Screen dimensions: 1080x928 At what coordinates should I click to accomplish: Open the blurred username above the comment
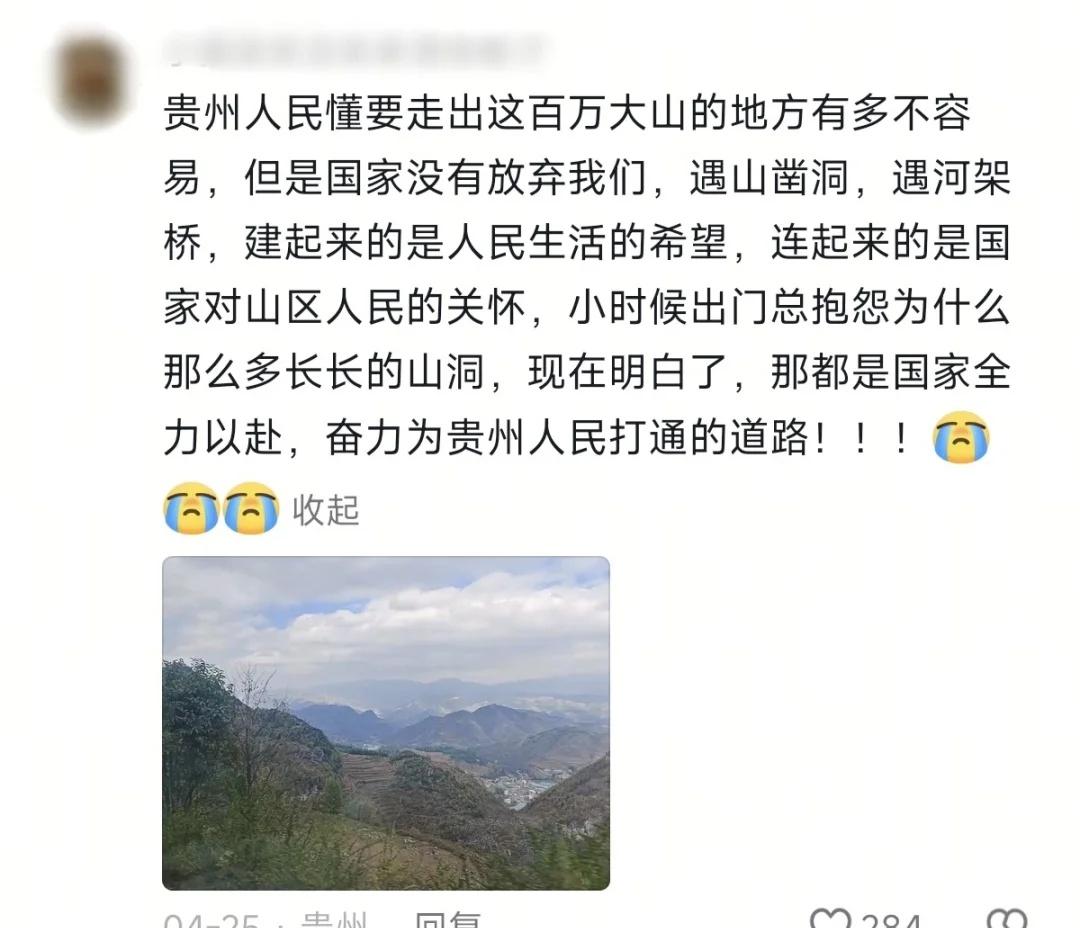click(353, 50)
